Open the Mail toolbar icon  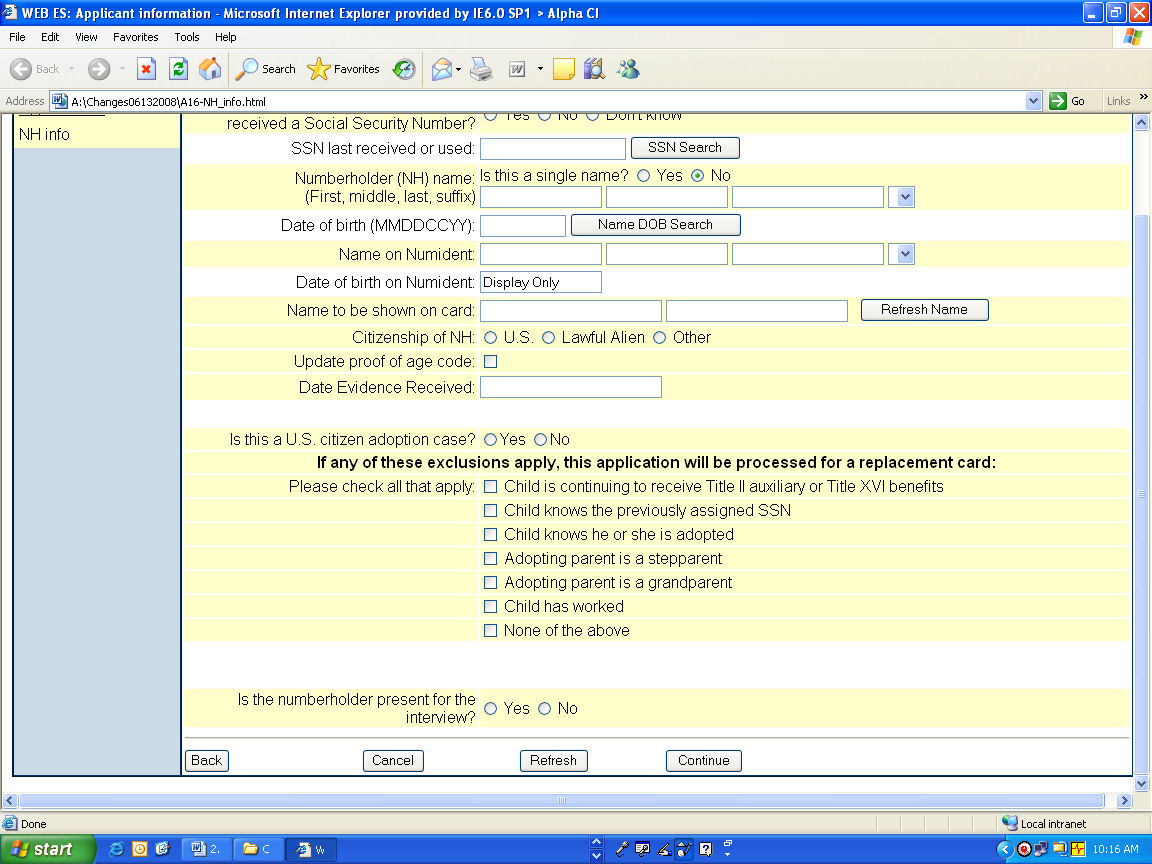point(441,69)
